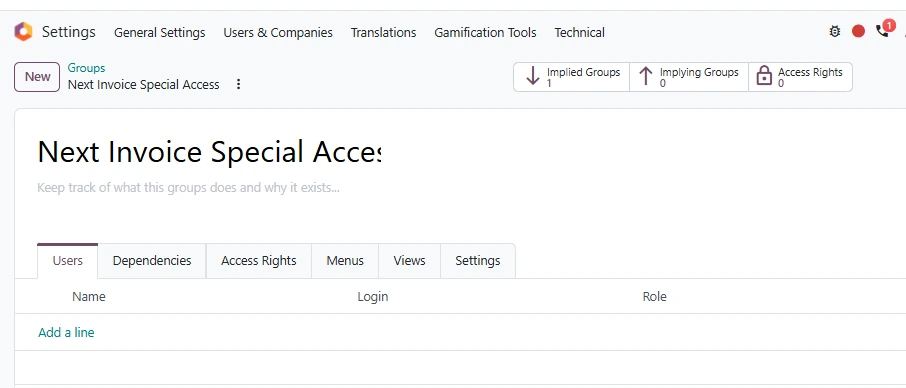
Task: Open Gamification Tools menu
Action: click(485, 32)
